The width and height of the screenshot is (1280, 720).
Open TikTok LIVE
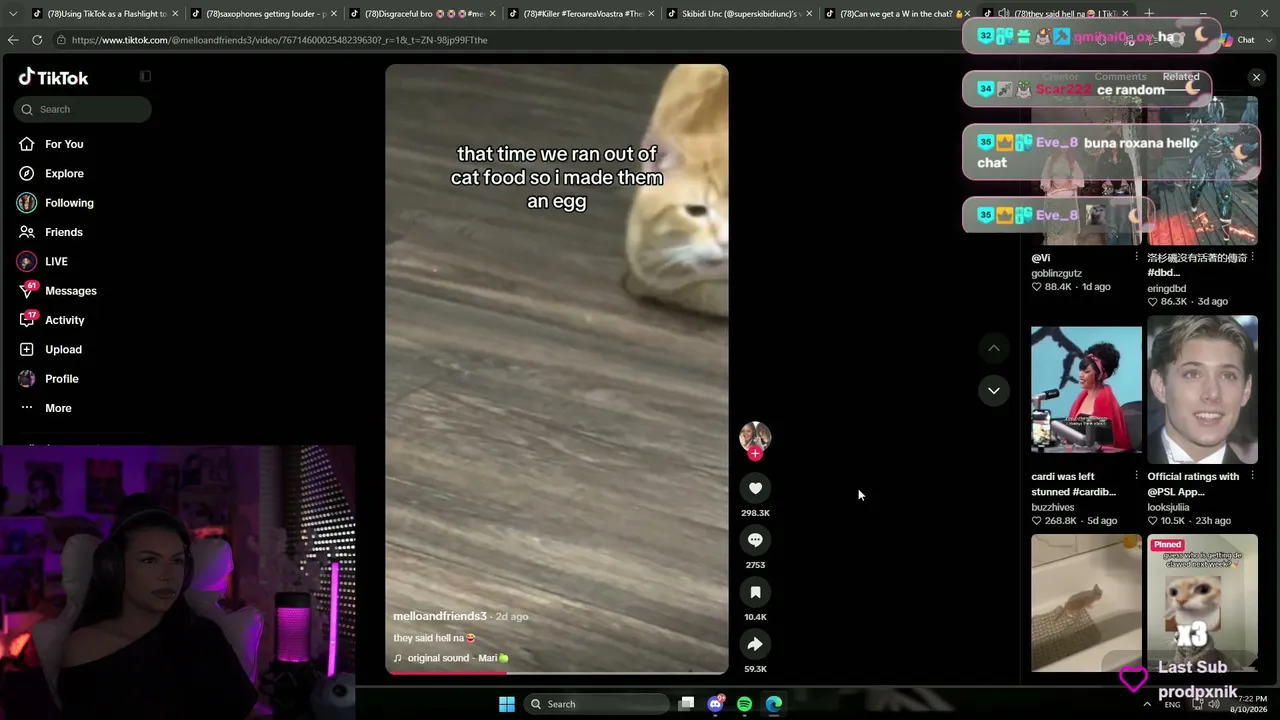tap(56, 261)
